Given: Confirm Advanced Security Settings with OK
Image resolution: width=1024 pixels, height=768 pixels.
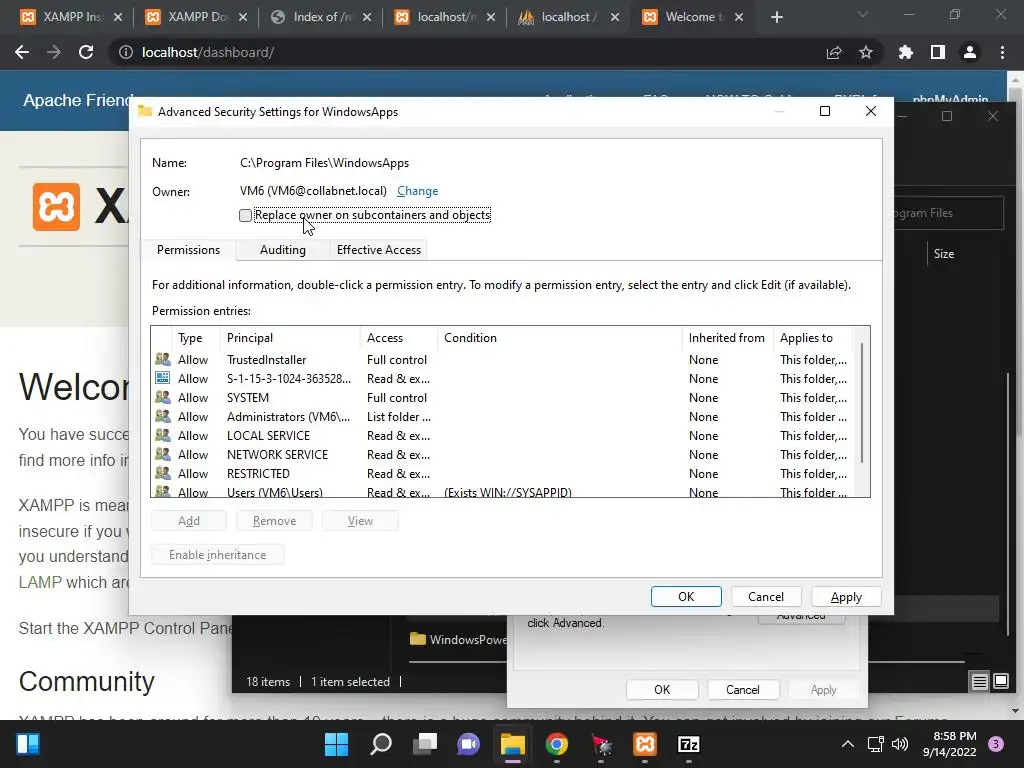Looking at the screenshot, I should click(x=686, y=596).
